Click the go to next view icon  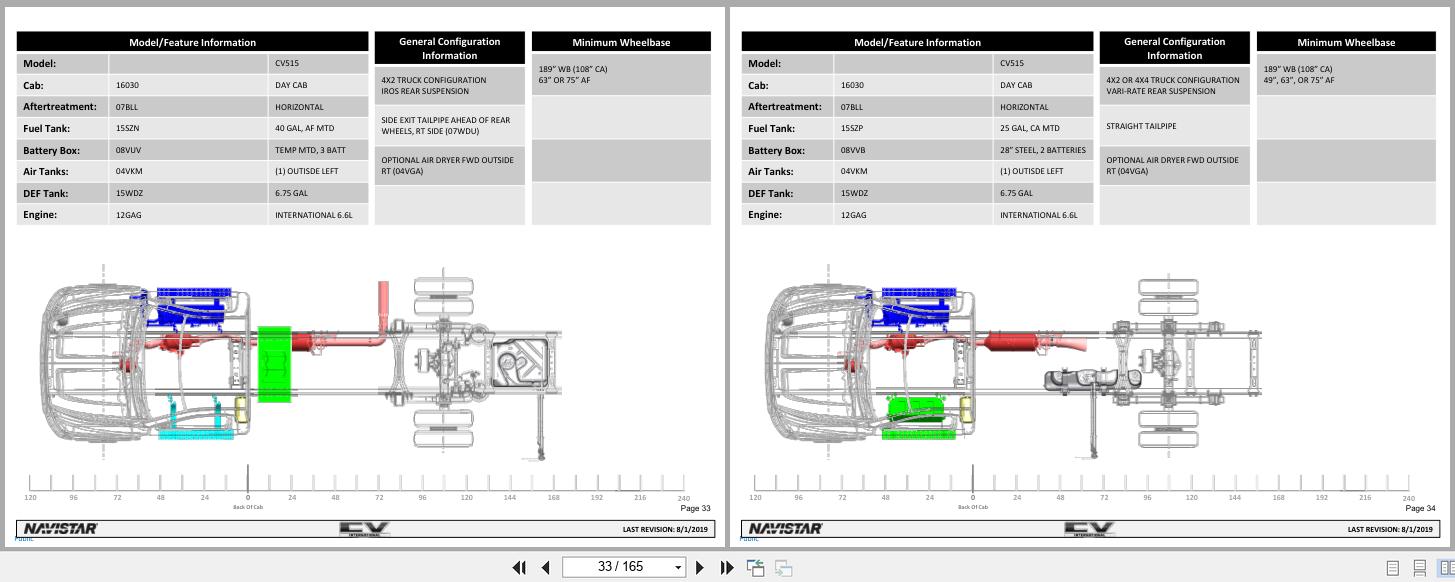point(784,567)
